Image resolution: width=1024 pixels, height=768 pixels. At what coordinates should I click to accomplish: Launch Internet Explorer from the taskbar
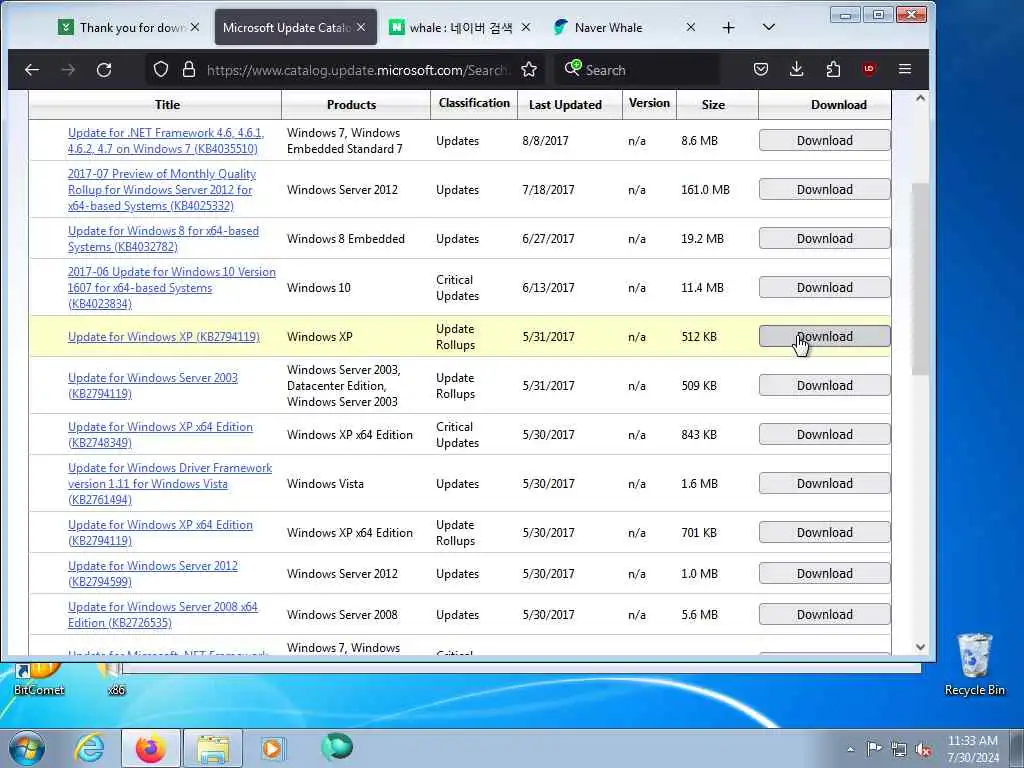point(89,748)
